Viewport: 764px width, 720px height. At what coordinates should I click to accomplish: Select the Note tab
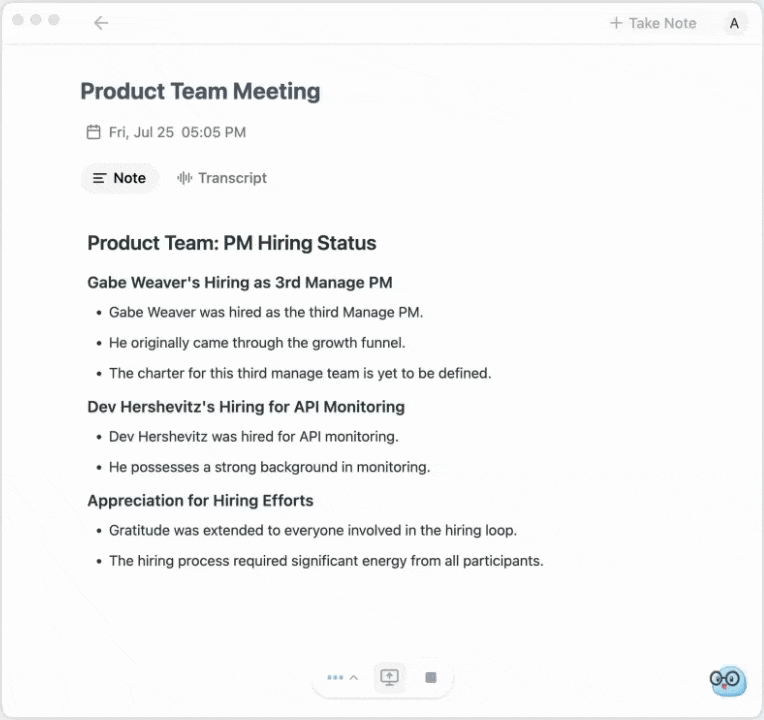[119, 178]
